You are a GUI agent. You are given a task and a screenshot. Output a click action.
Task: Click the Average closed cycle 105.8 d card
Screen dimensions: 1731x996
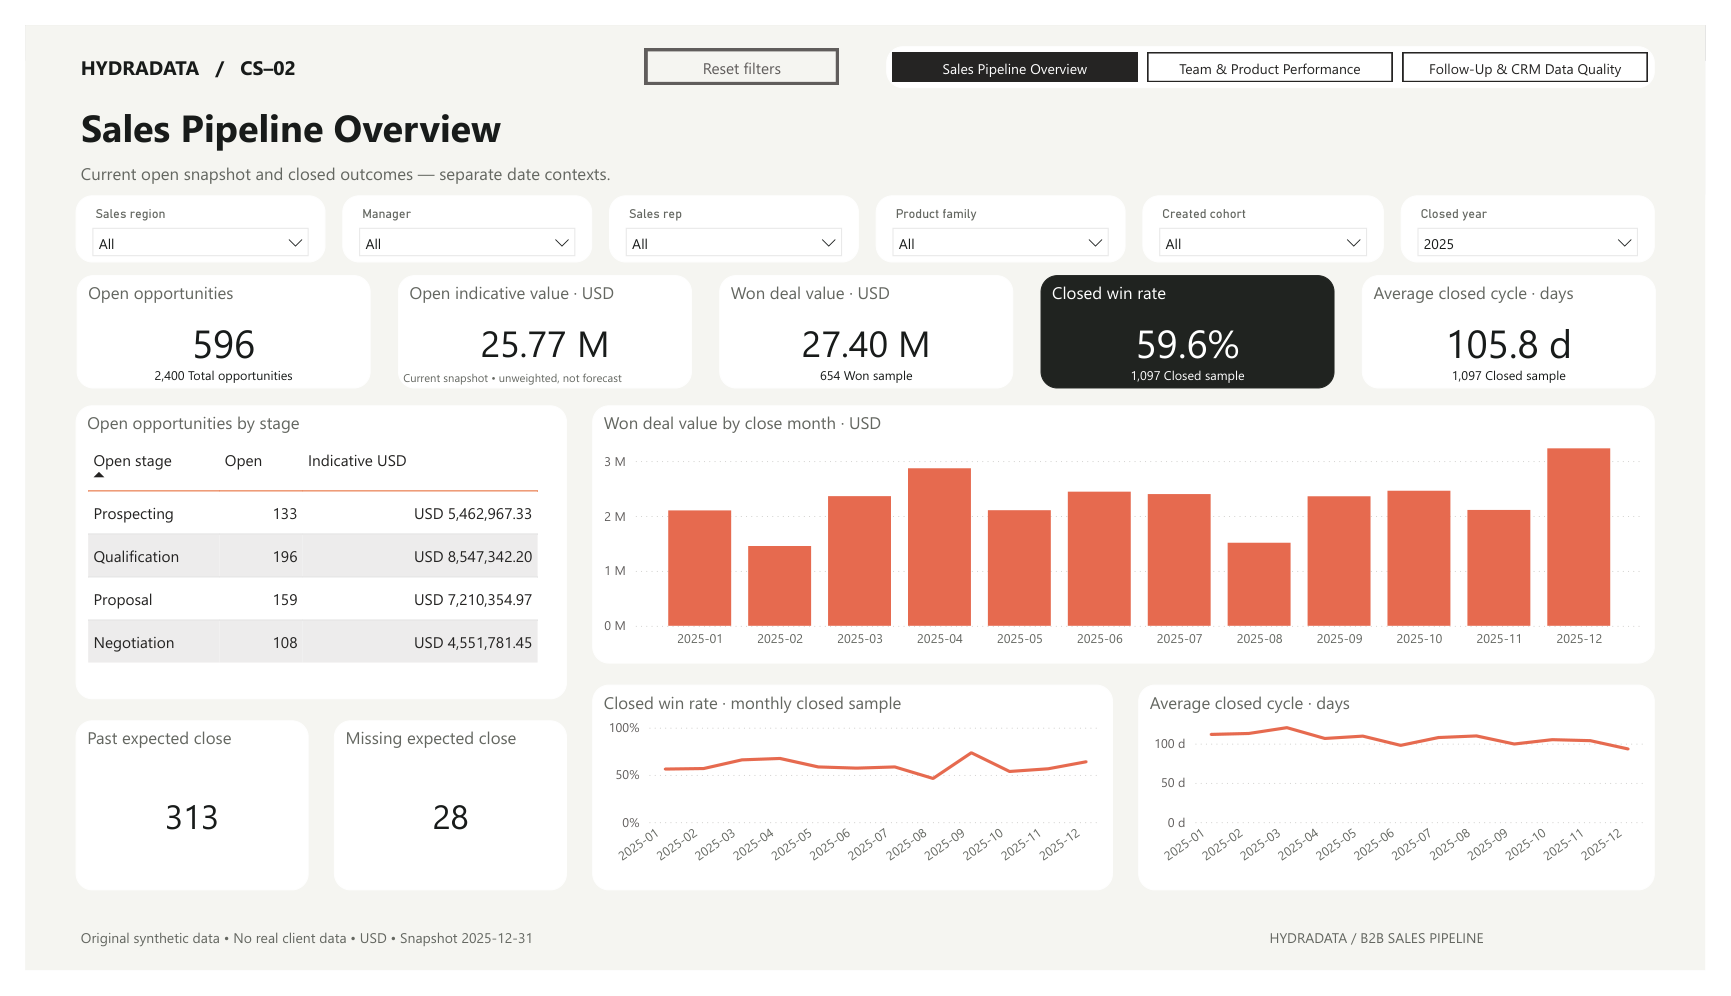pyautogui.click(x=1508, y=332)
